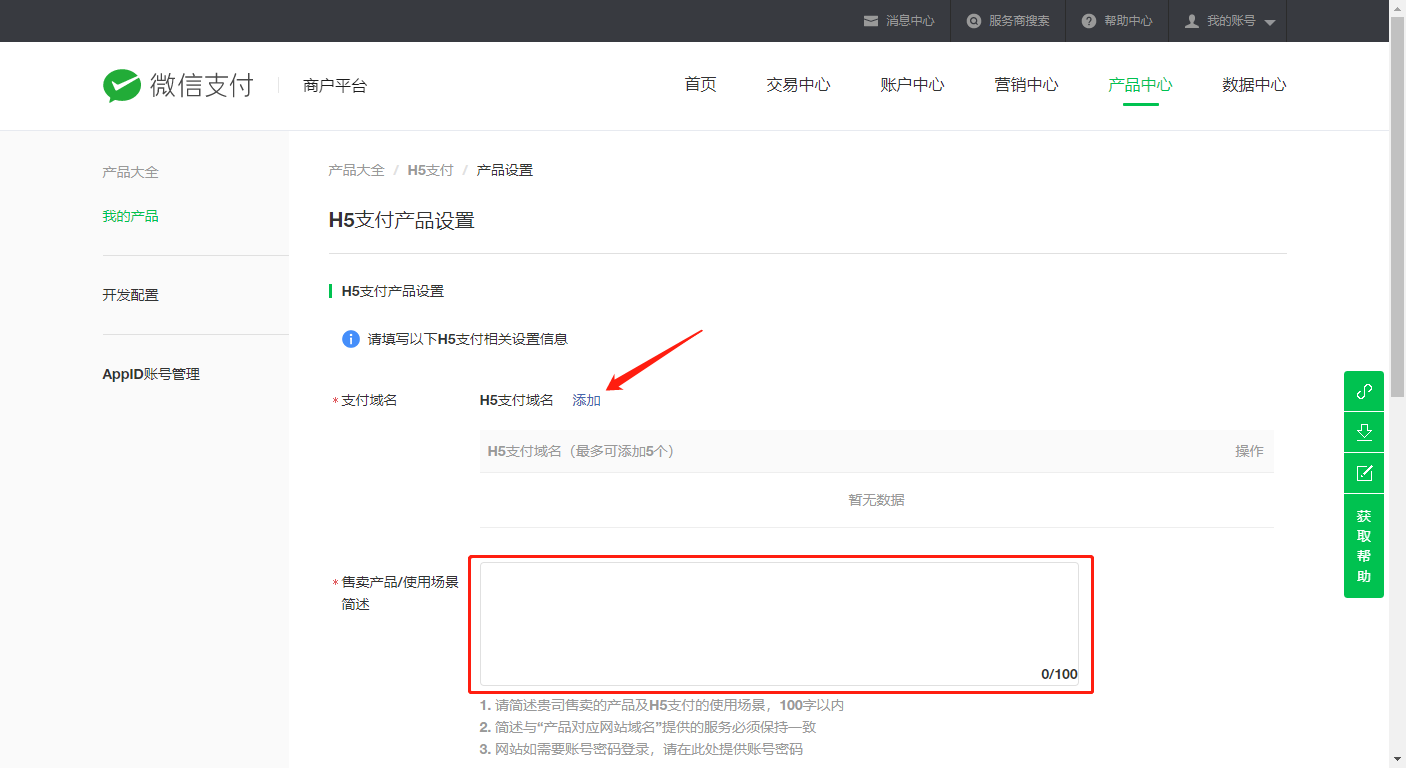This screenshot has width=1406, height=768.
Task: Click the 操作 column header
Action: 1249,451
